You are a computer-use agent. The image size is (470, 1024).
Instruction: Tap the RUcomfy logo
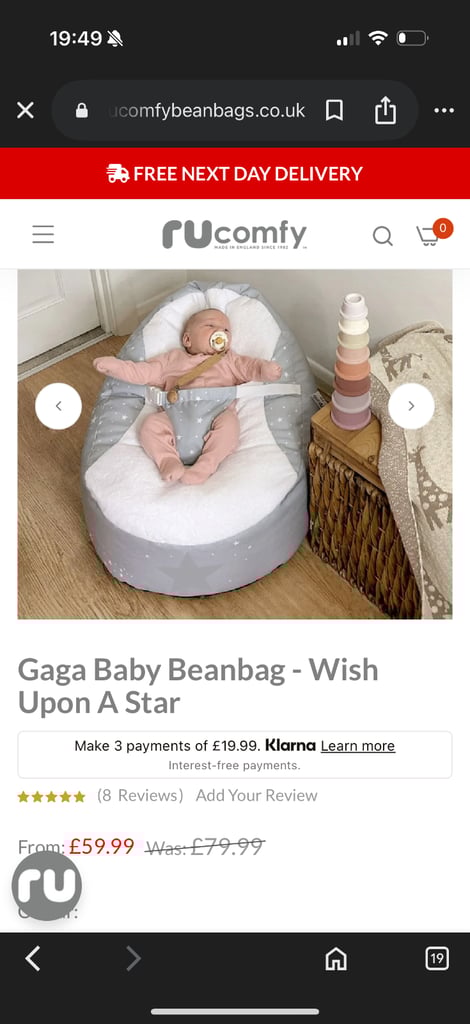tap(234, 234)
